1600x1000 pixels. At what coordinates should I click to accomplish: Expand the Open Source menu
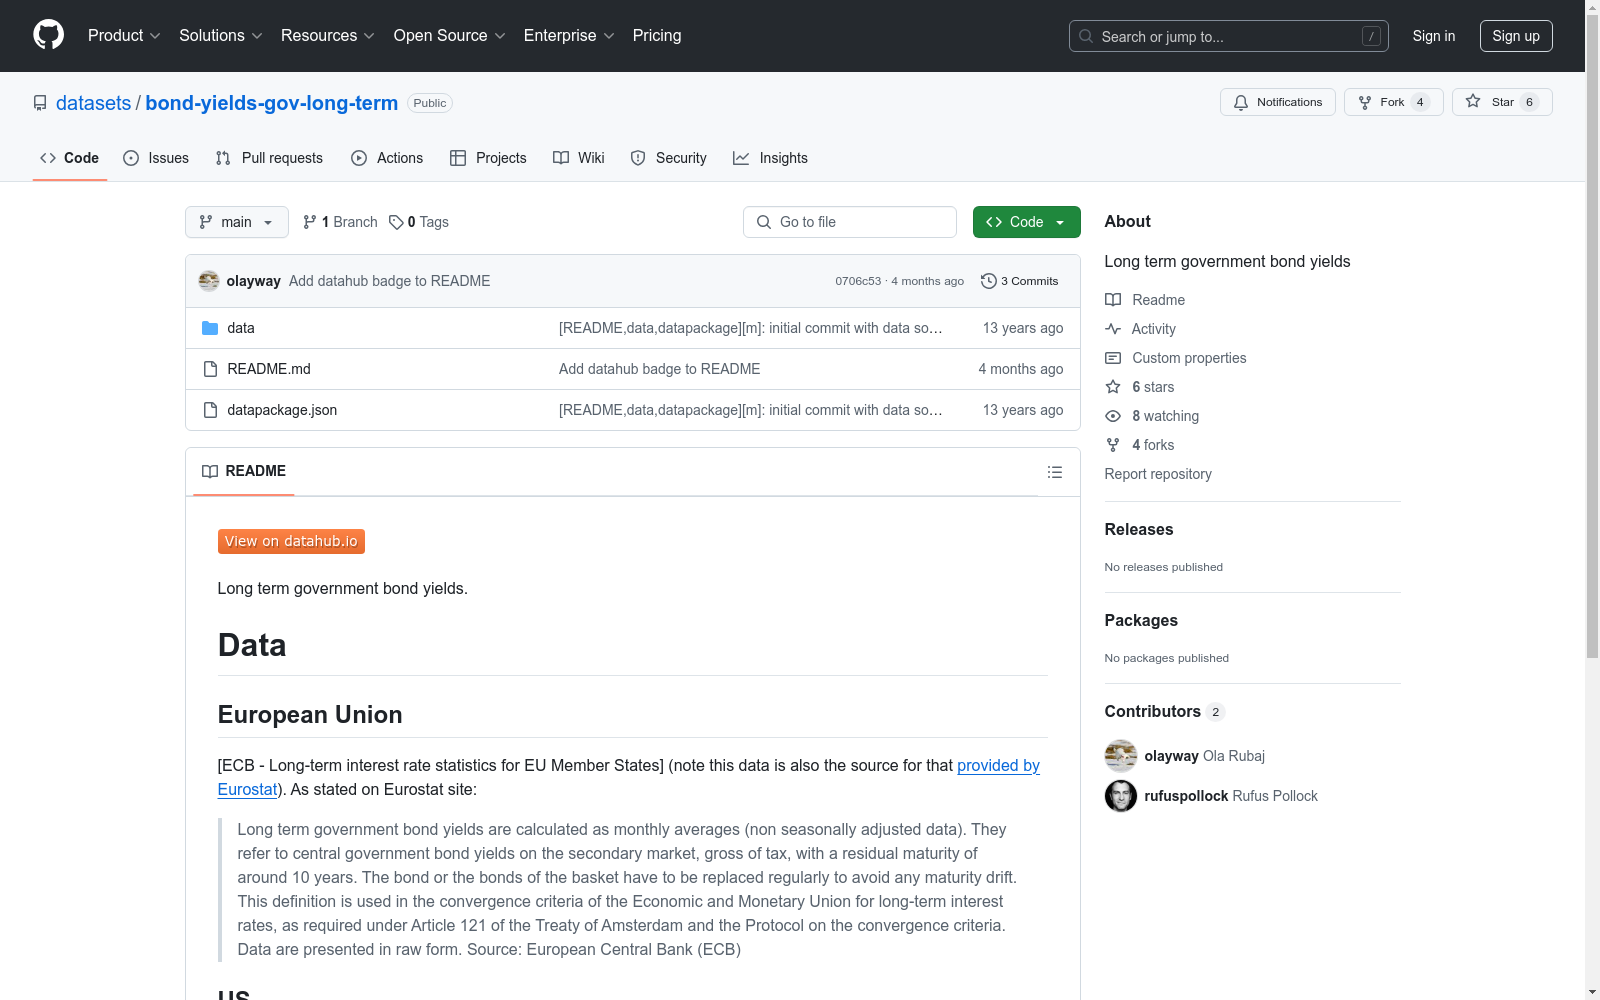450,36
